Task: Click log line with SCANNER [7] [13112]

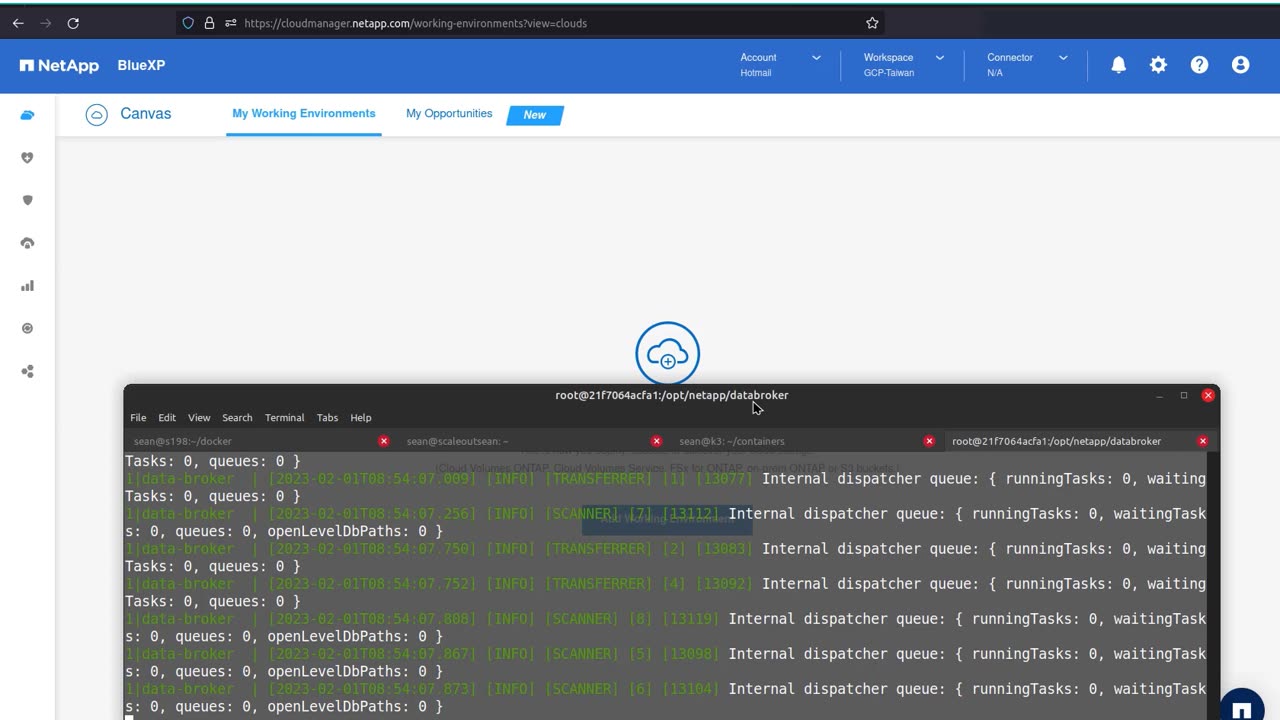Action: 665,514
